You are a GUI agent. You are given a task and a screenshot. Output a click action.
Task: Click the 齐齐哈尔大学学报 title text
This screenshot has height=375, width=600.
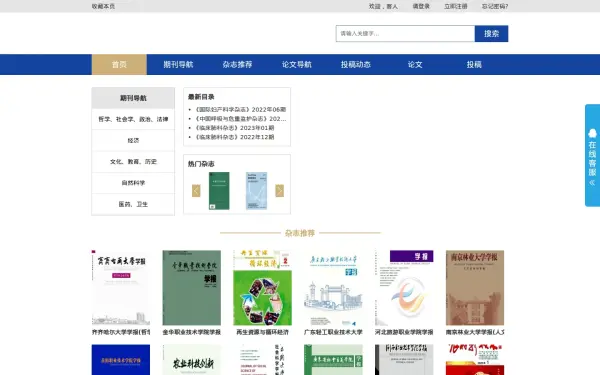pos(121,332)
